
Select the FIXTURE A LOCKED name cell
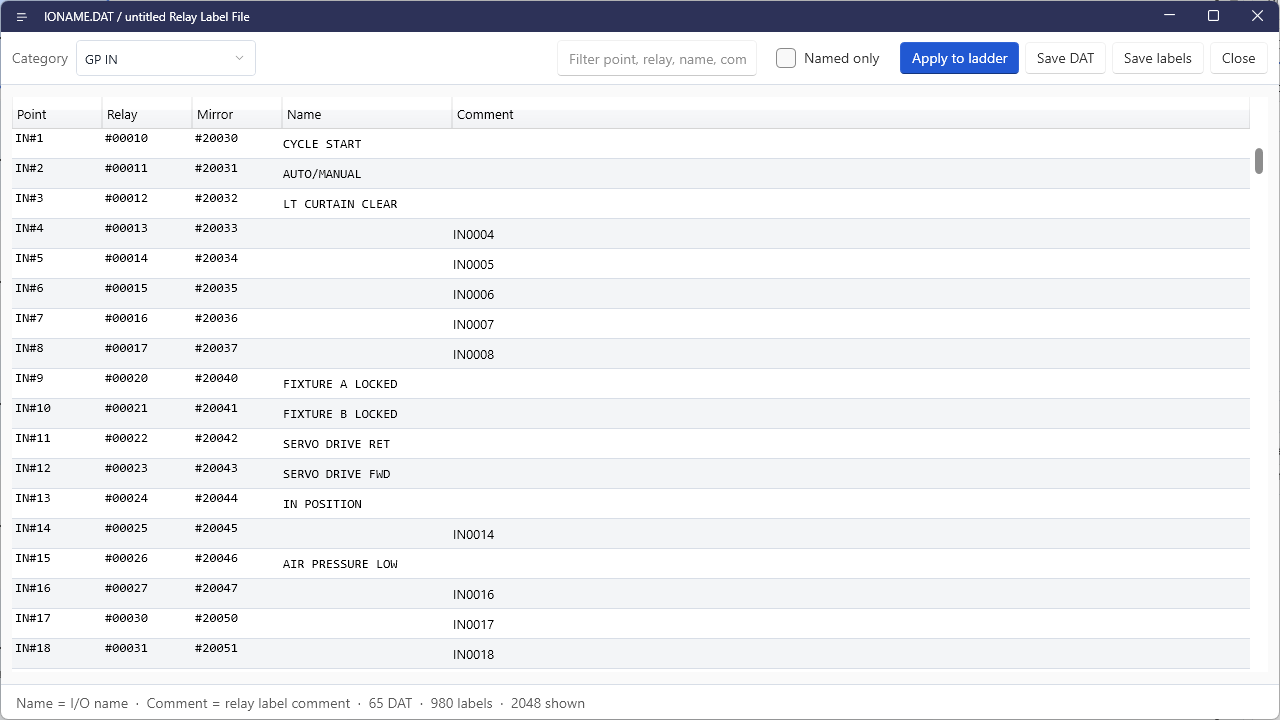(366, 384)
